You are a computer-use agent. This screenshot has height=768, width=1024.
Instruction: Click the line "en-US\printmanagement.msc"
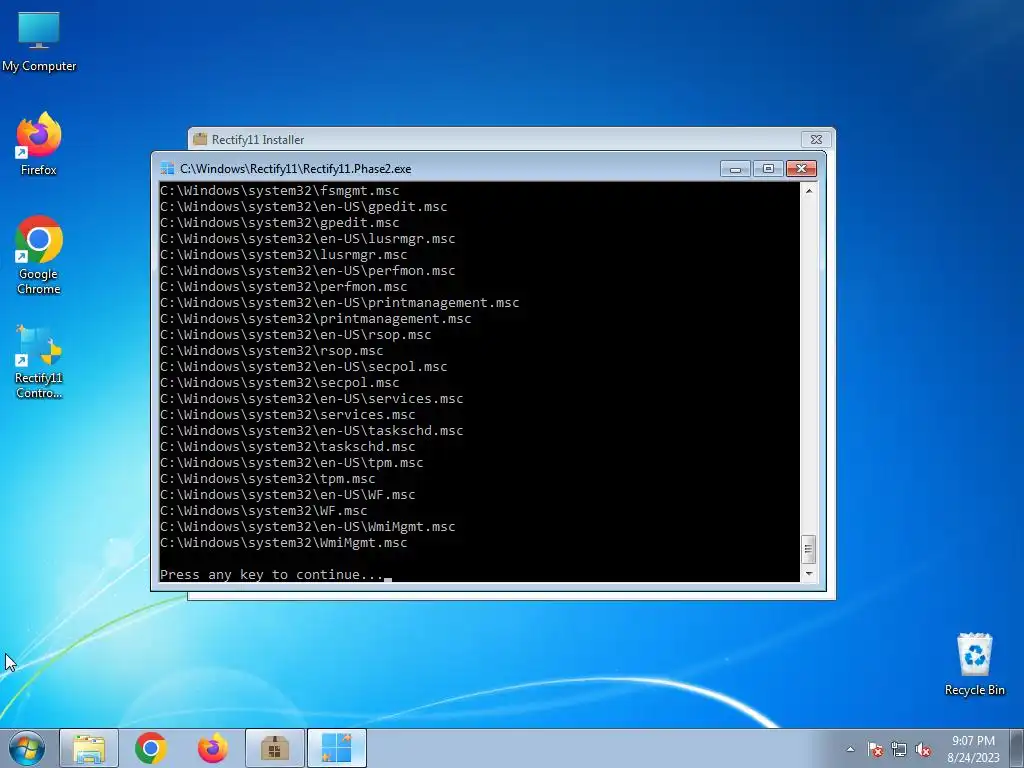(340, 302)
